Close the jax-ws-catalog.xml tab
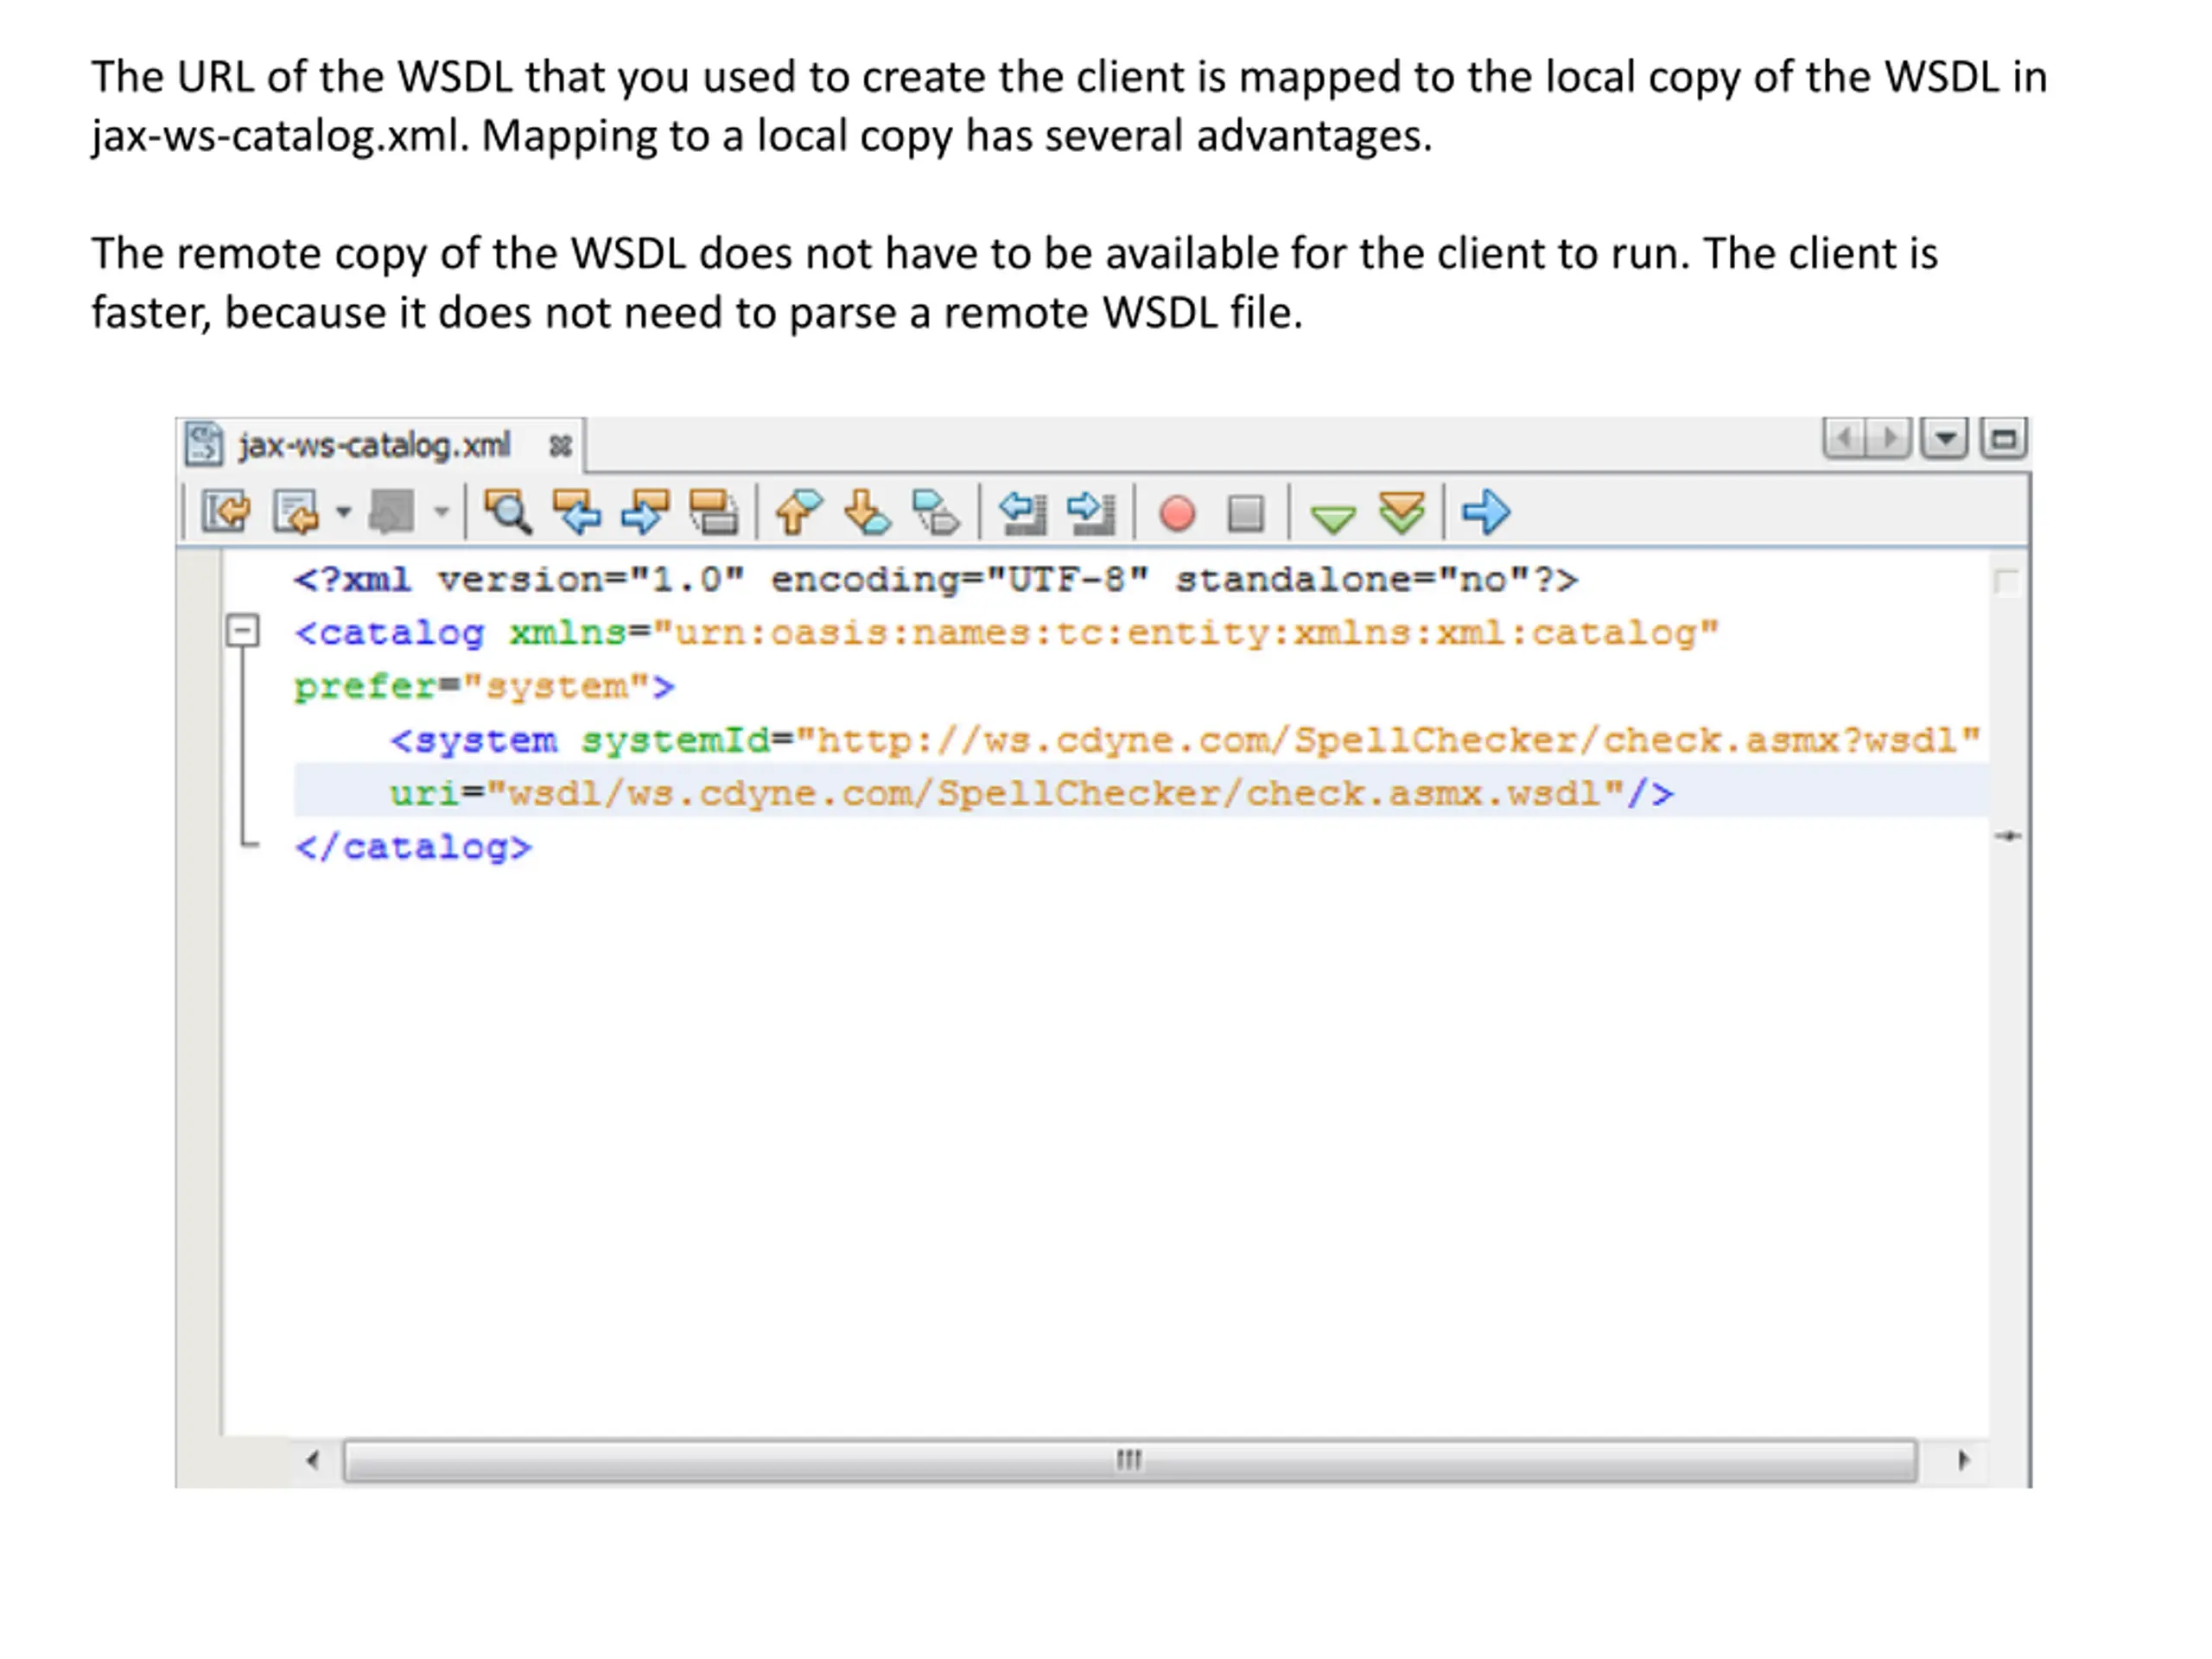The width and height of the screenshot is (2212, 1659). pyautogui.click(x=561, y=446)
